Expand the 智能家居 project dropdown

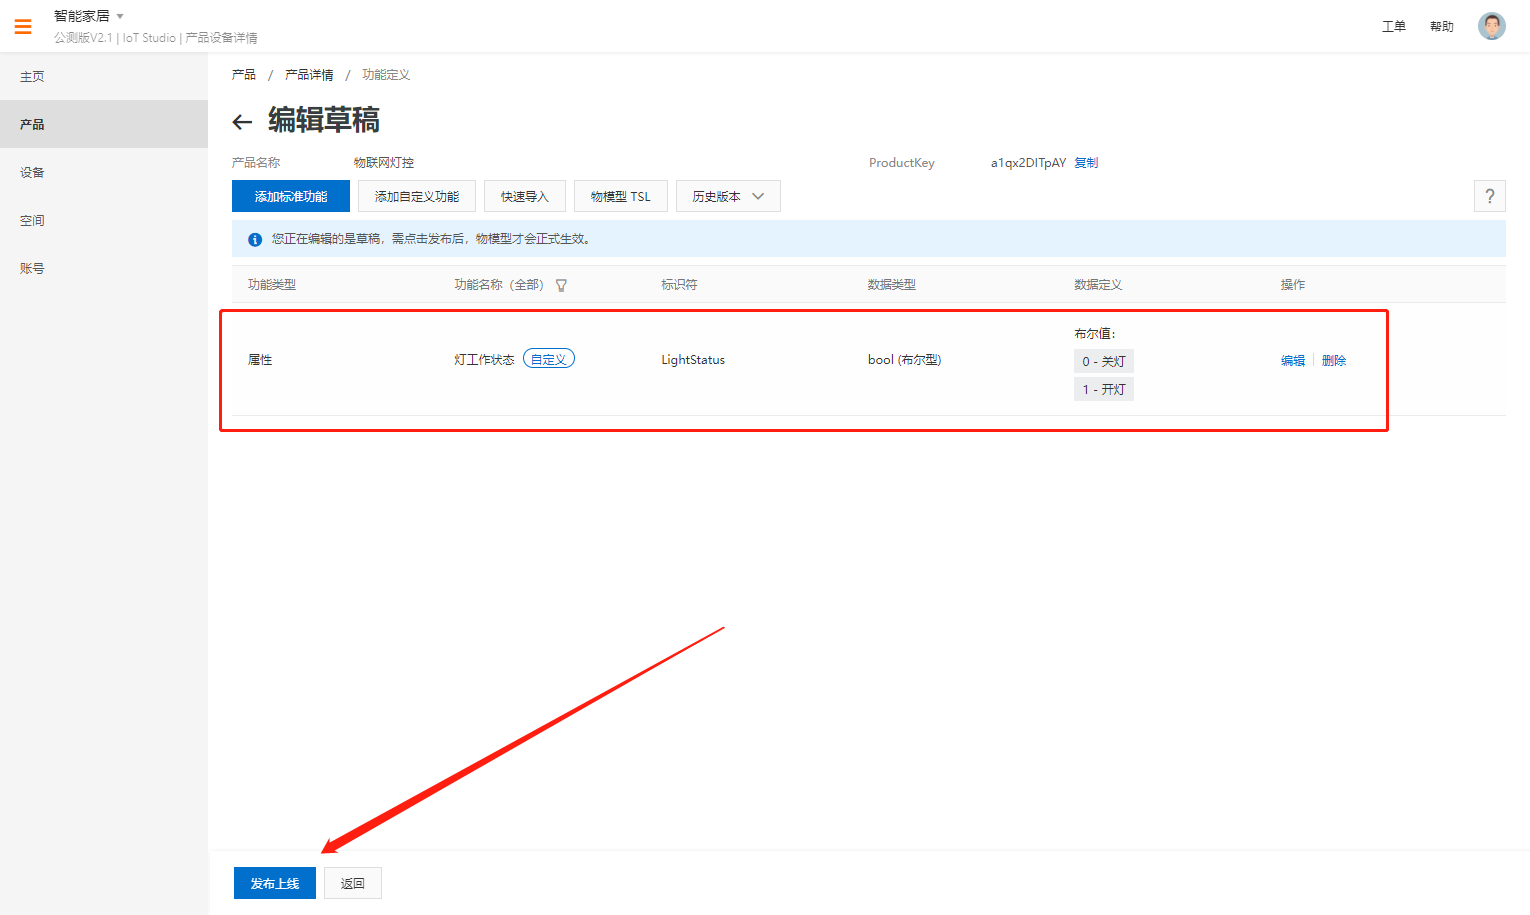tap(89, 16)
